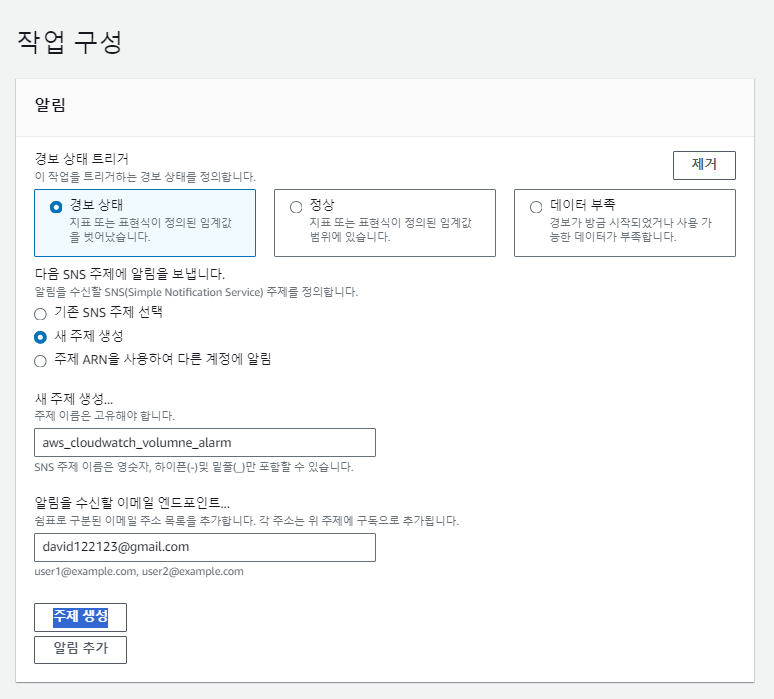Image resolution: width=774 pixels, height=699 pixels.
Task: Click the 작업 구성 page title
Action: pyautogui.click(x=69, y=41)
